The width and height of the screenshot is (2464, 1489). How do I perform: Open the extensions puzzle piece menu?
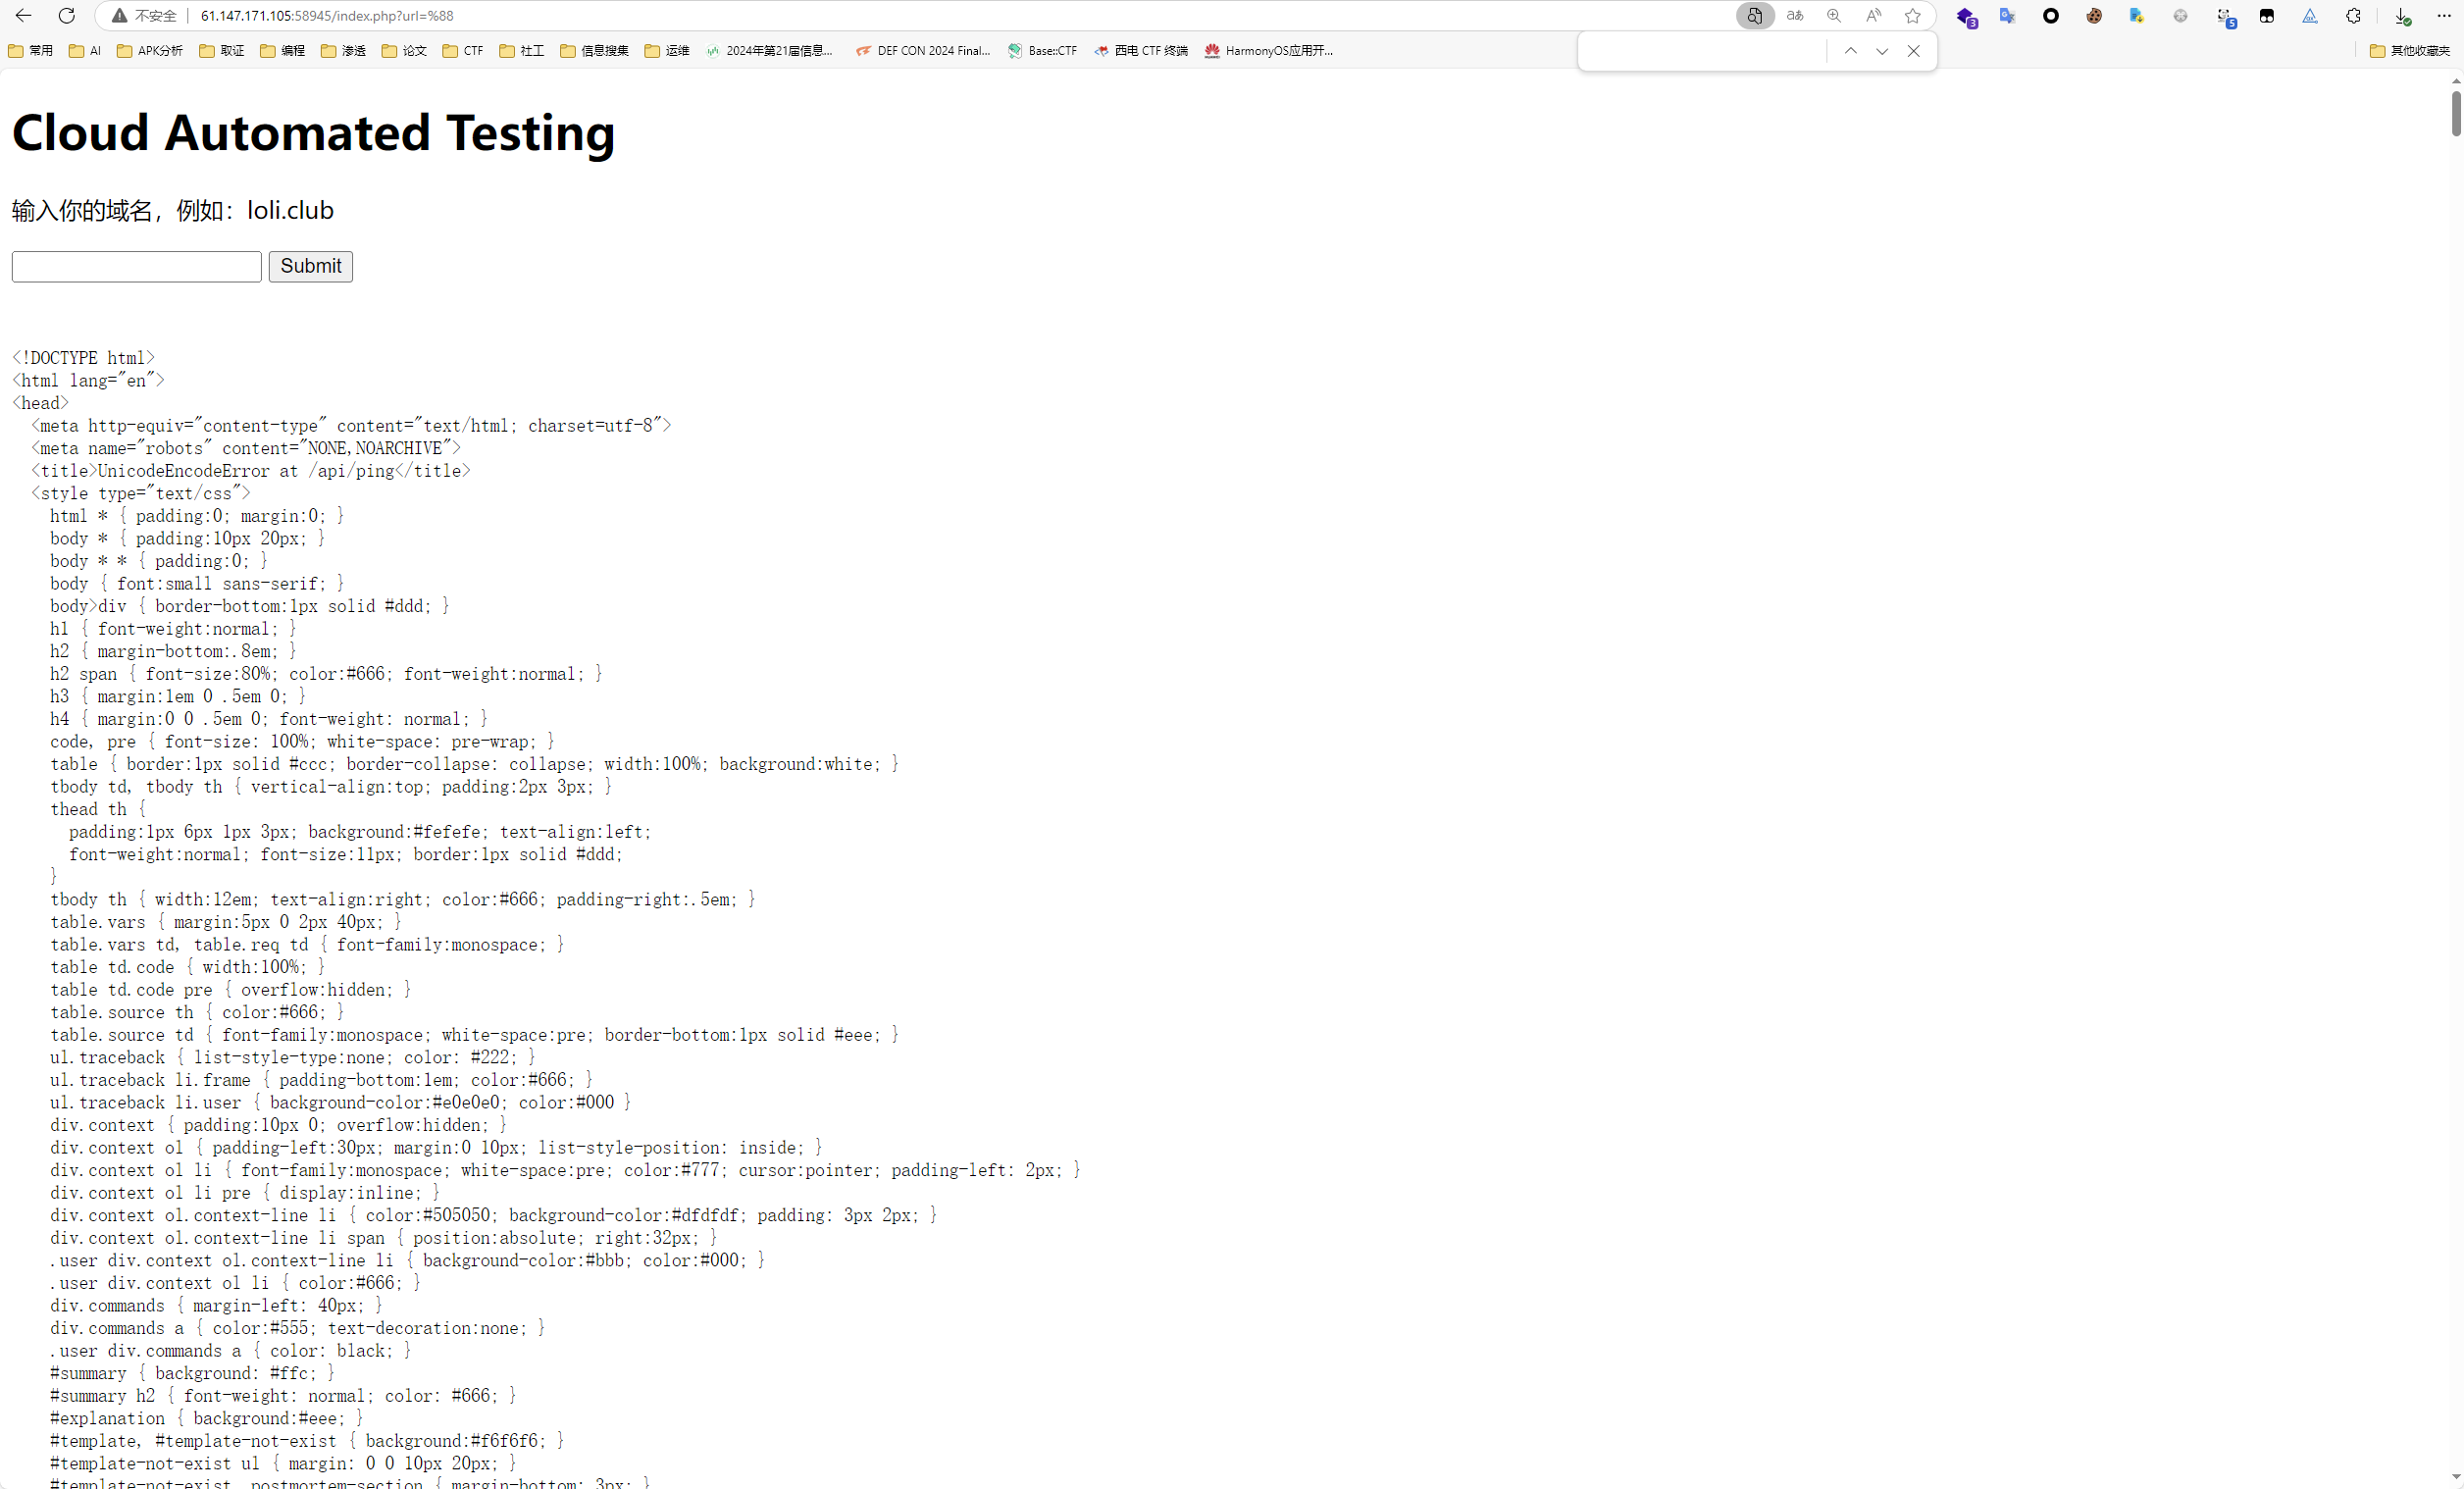2354,16
